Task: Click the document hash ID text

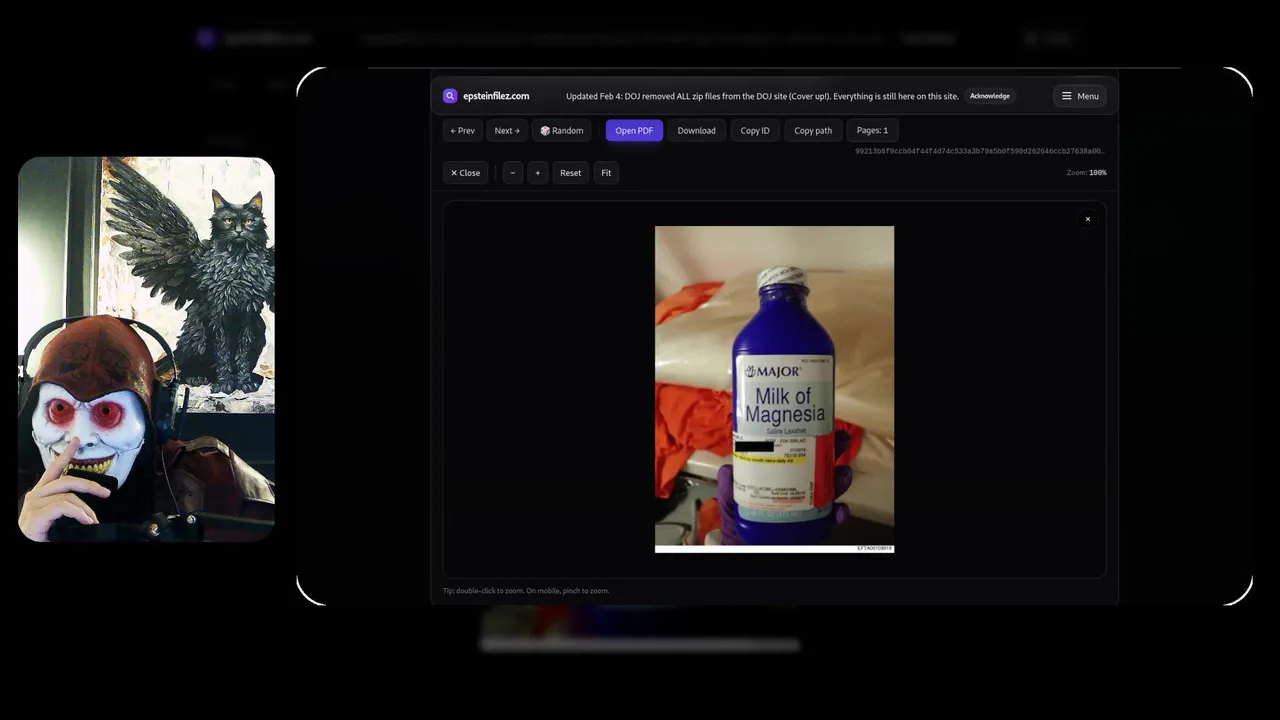Action: tap(980, 151)
